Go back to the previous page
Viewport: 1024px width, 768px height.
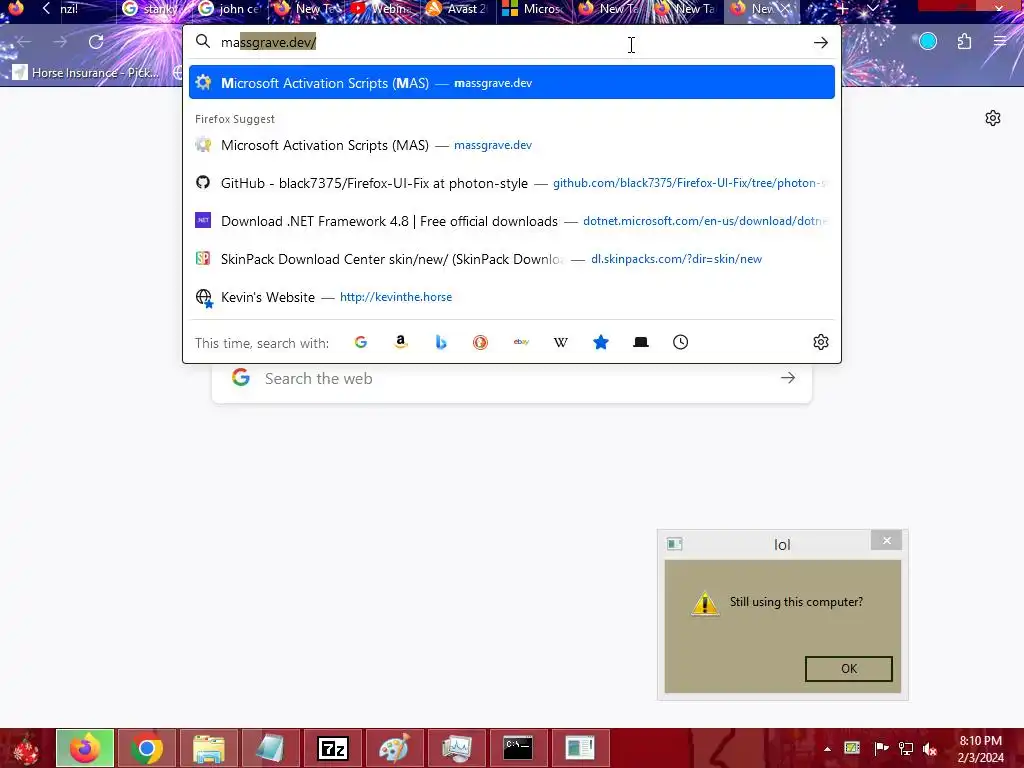click(x=24, y=42)
